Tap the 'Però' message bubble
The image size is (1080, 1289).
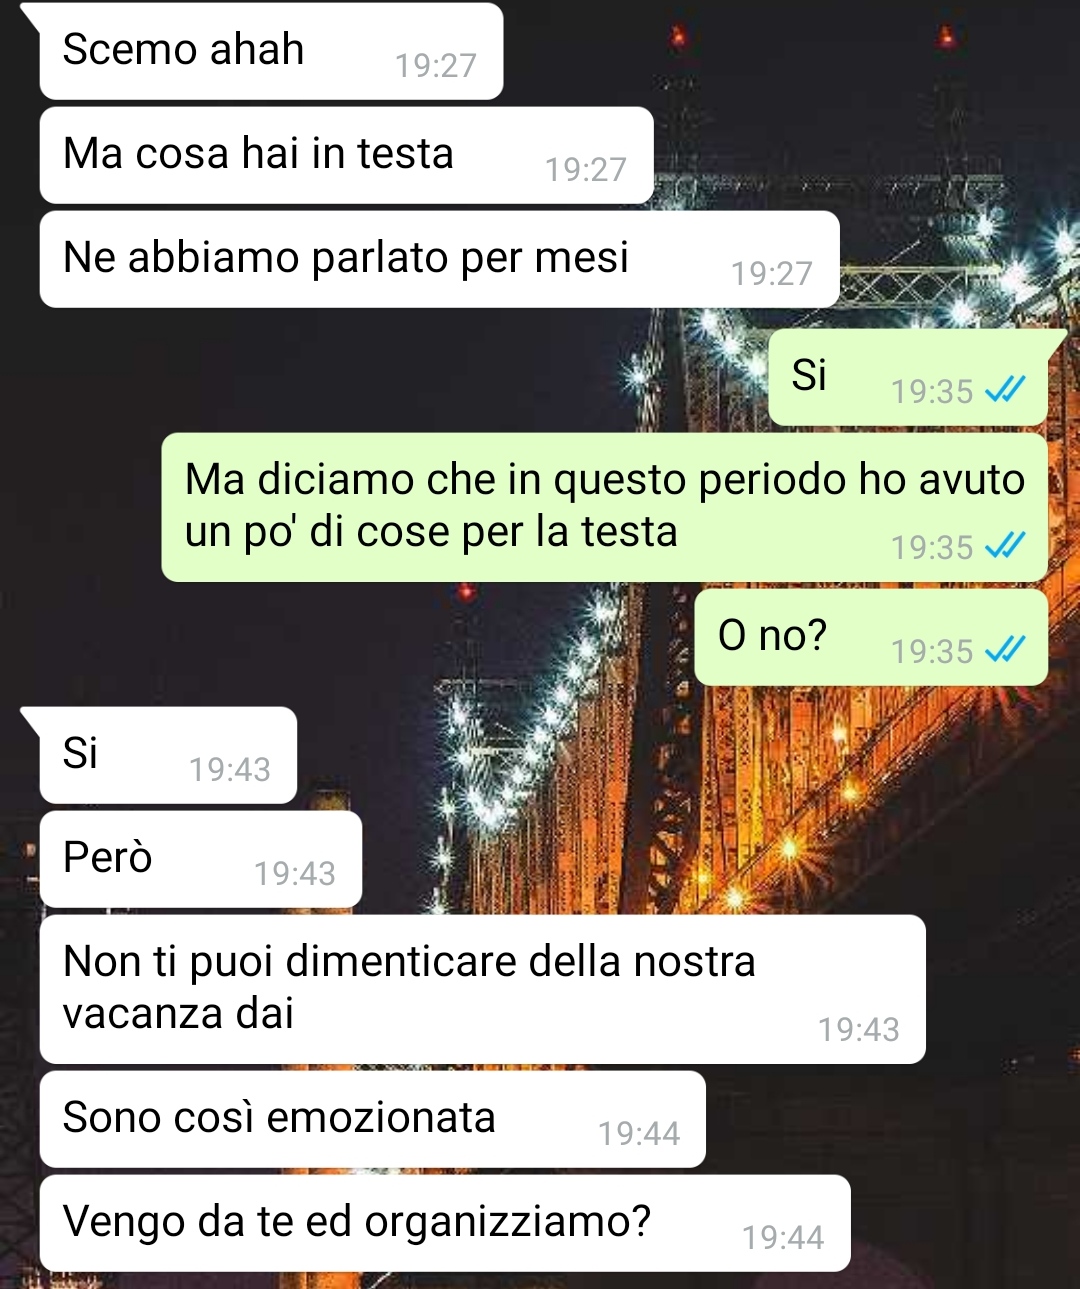[200, 859]
